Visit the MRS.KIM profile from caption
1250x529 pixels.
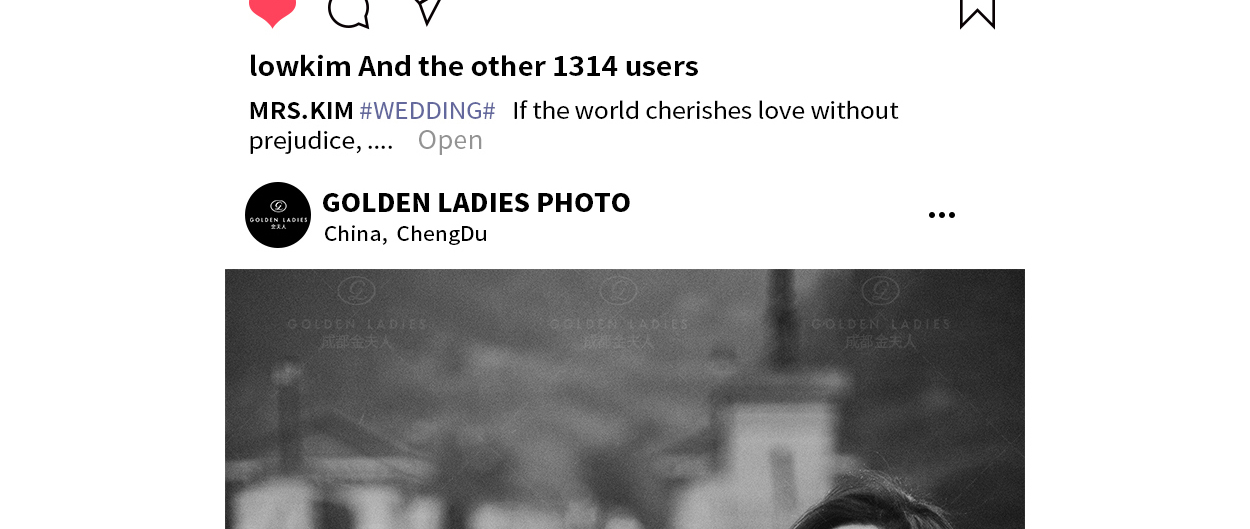coord(301,110)
